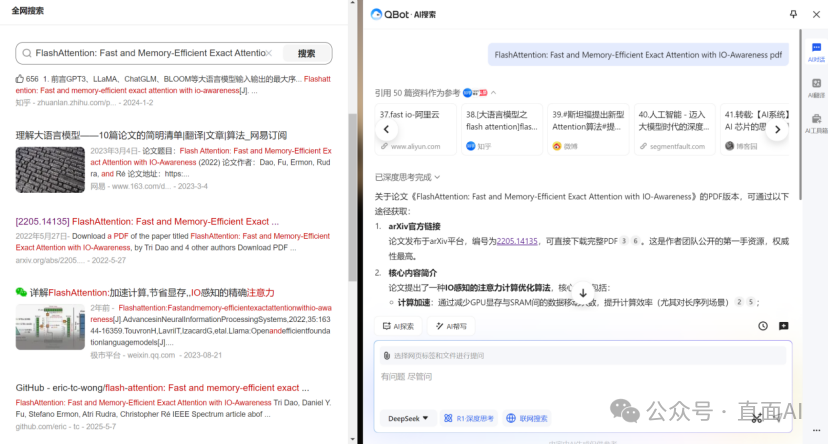Screen dimensions: 828x444
Task: Click the source icons cluster beside 引用50篇资料
Action: (475, 93)
